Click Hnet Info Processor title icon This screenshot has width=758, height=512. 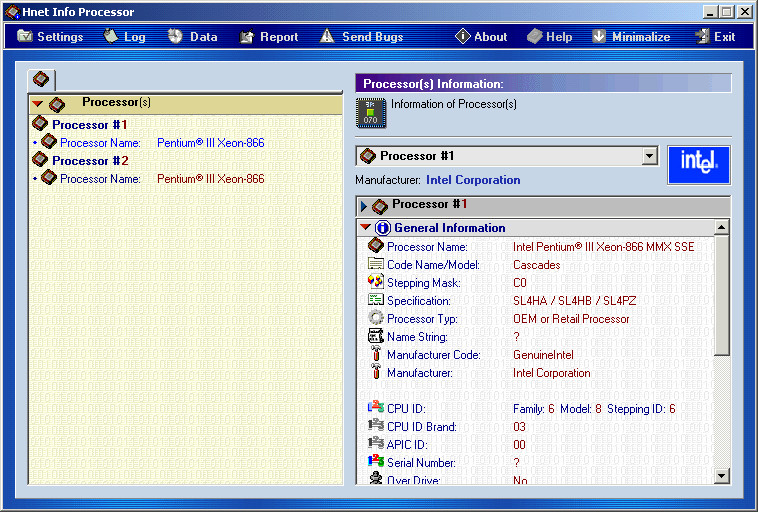12,12
